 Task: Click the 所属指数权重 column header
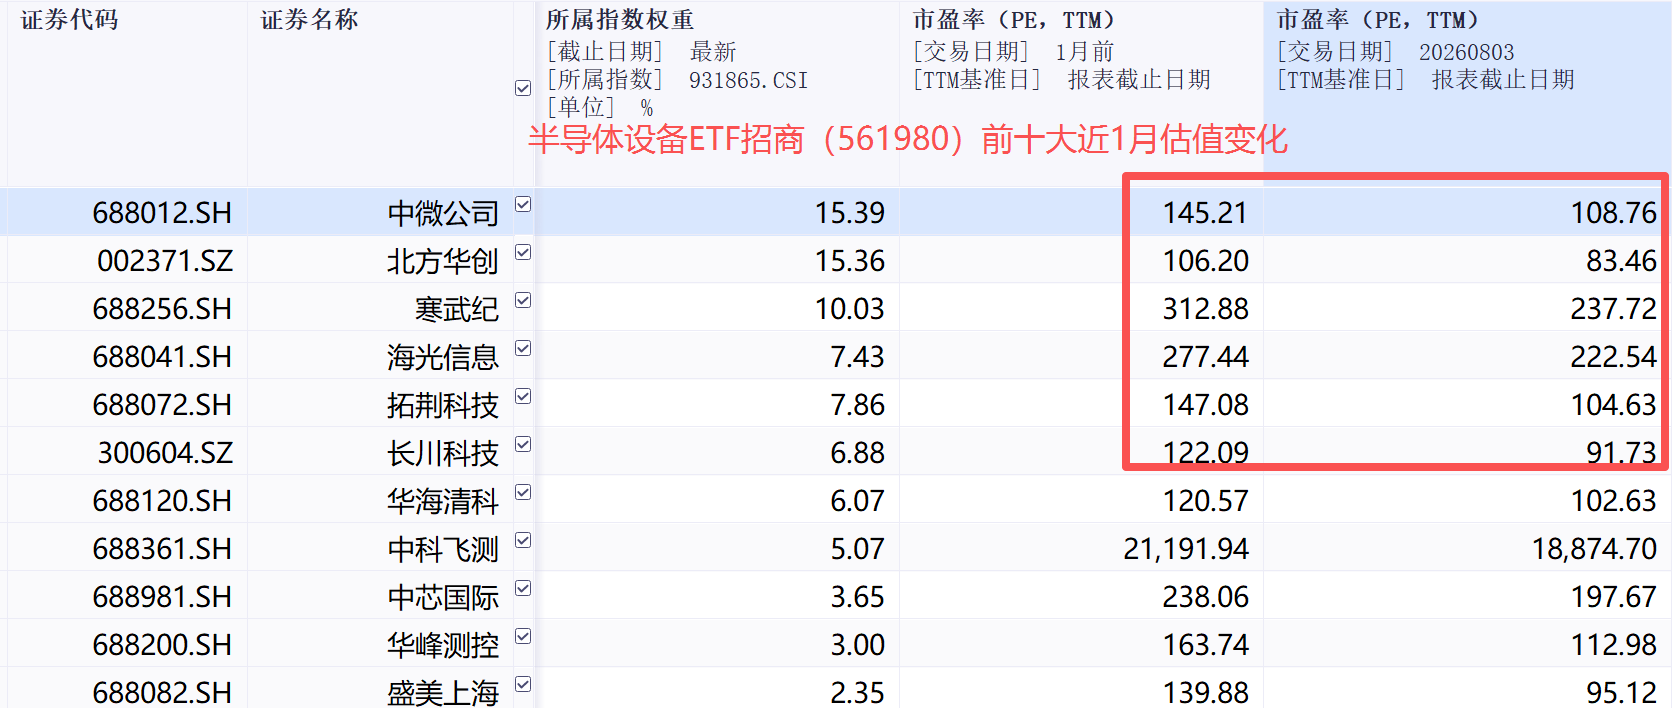(x=620, y=20)
